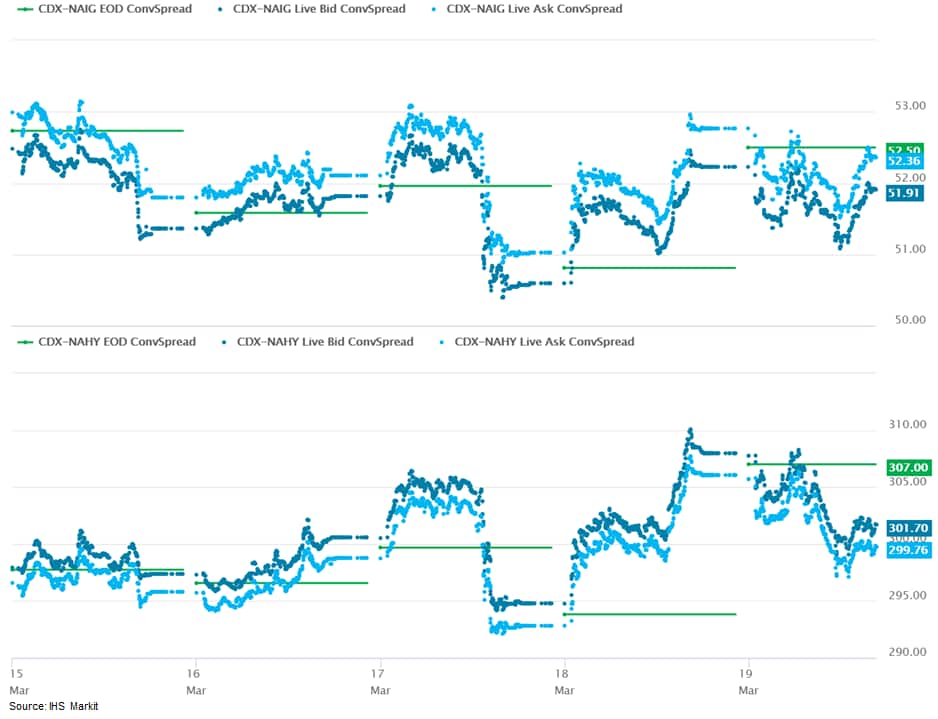
Task: Click the light blue dot beside CDX-NAHY Live Ask
Action: (443, 342)
